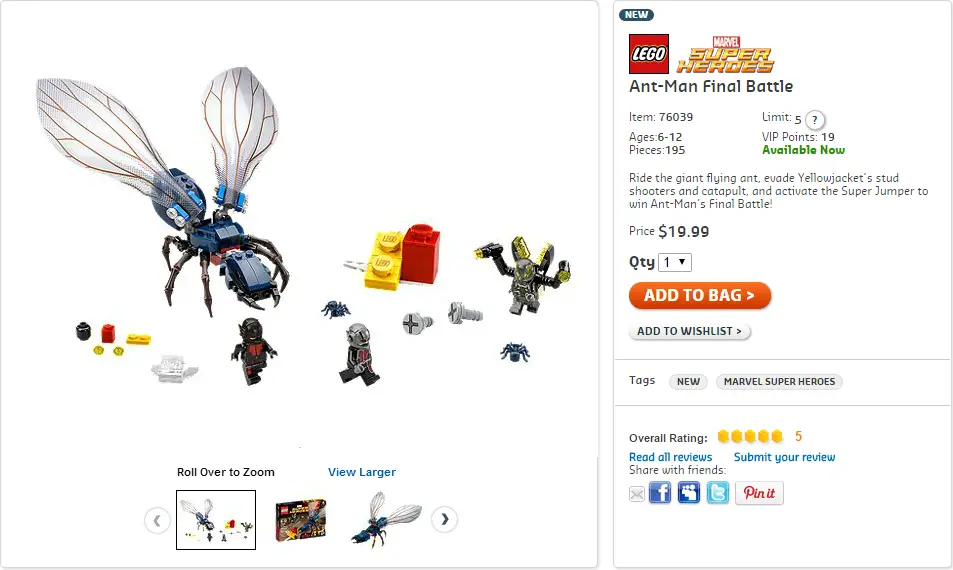
Task: Select the flying ant thumbnail
Action: tap(386, 520)
